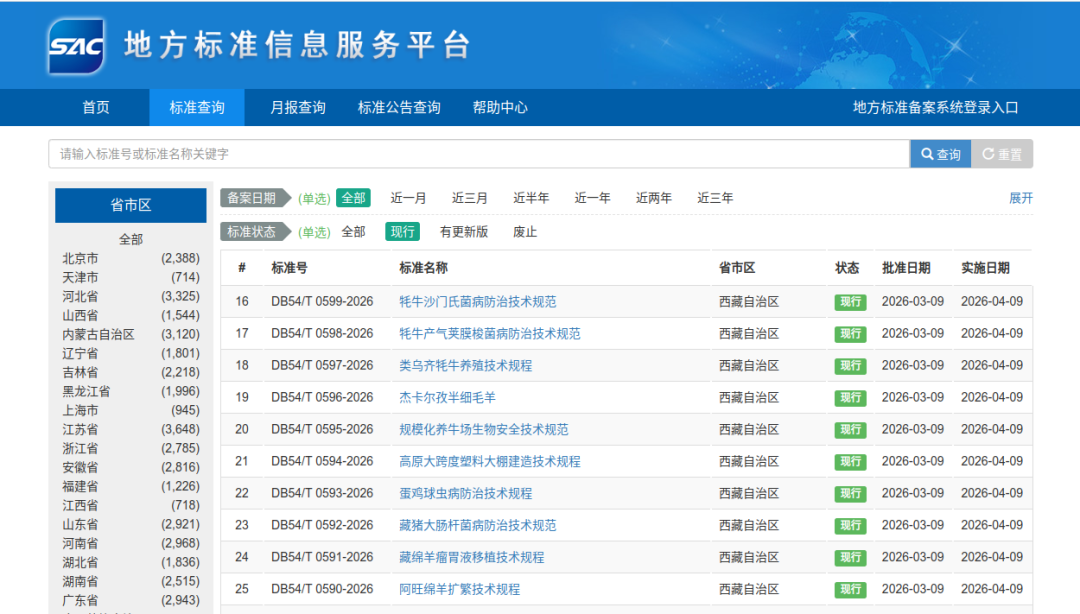
Task: Choose 废止 standard status filter
Action: 525,232
